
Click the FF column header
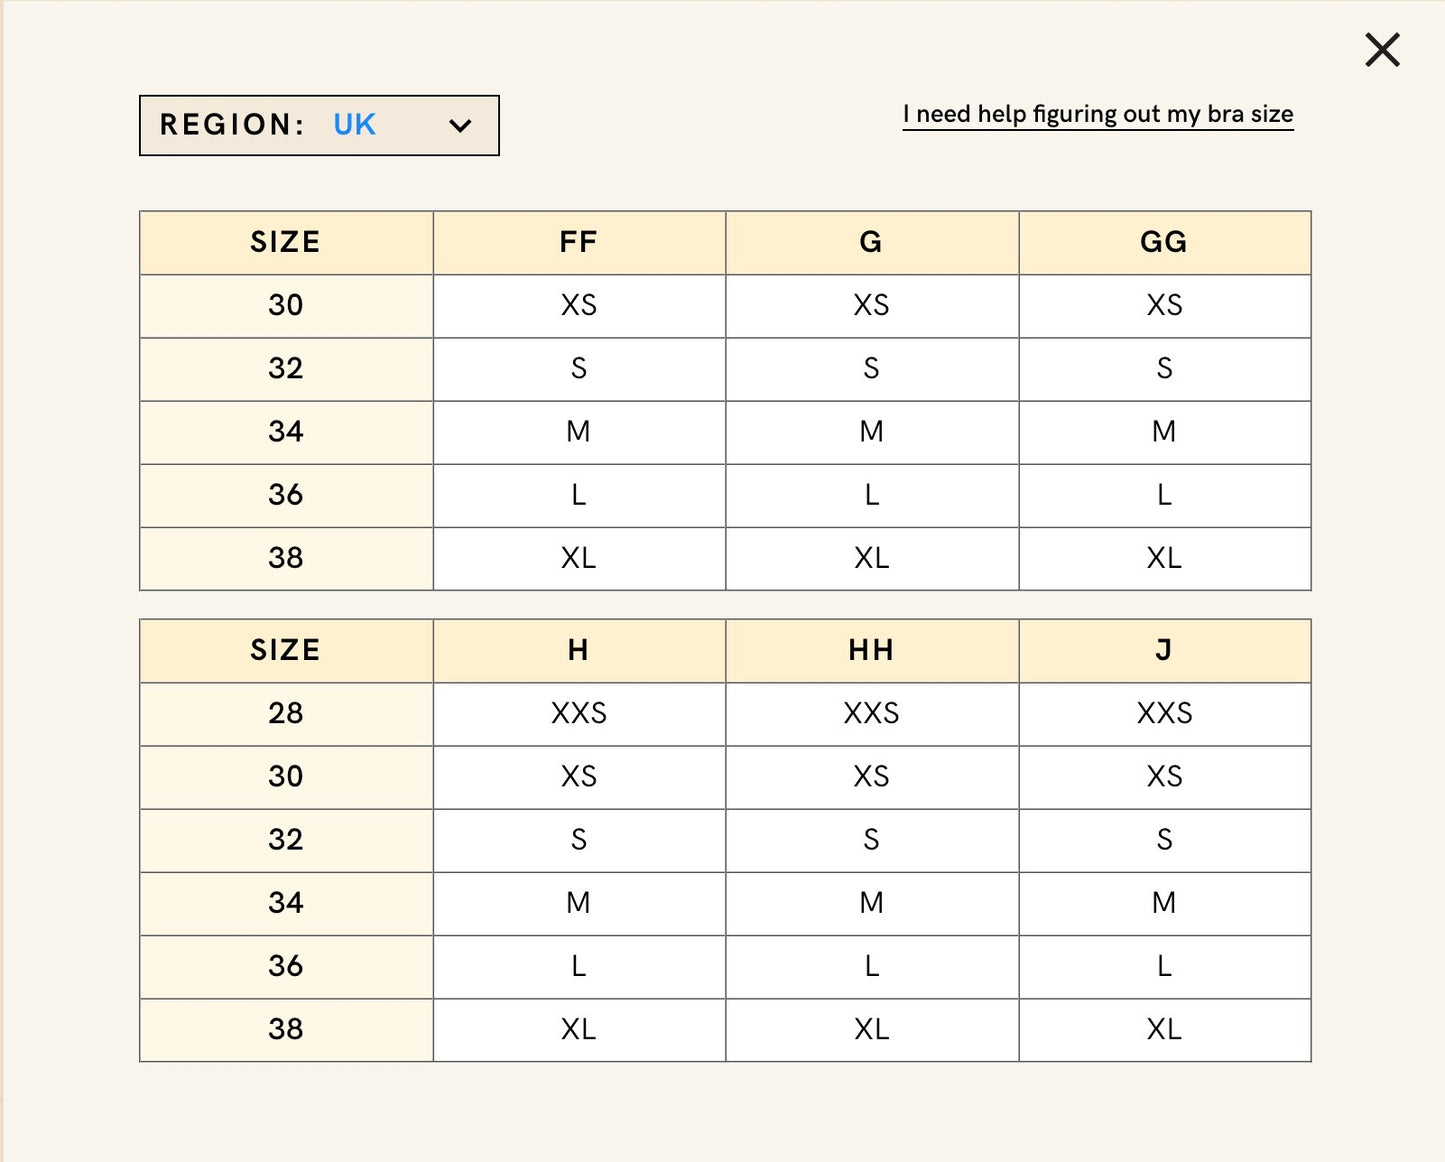[579, 242]
